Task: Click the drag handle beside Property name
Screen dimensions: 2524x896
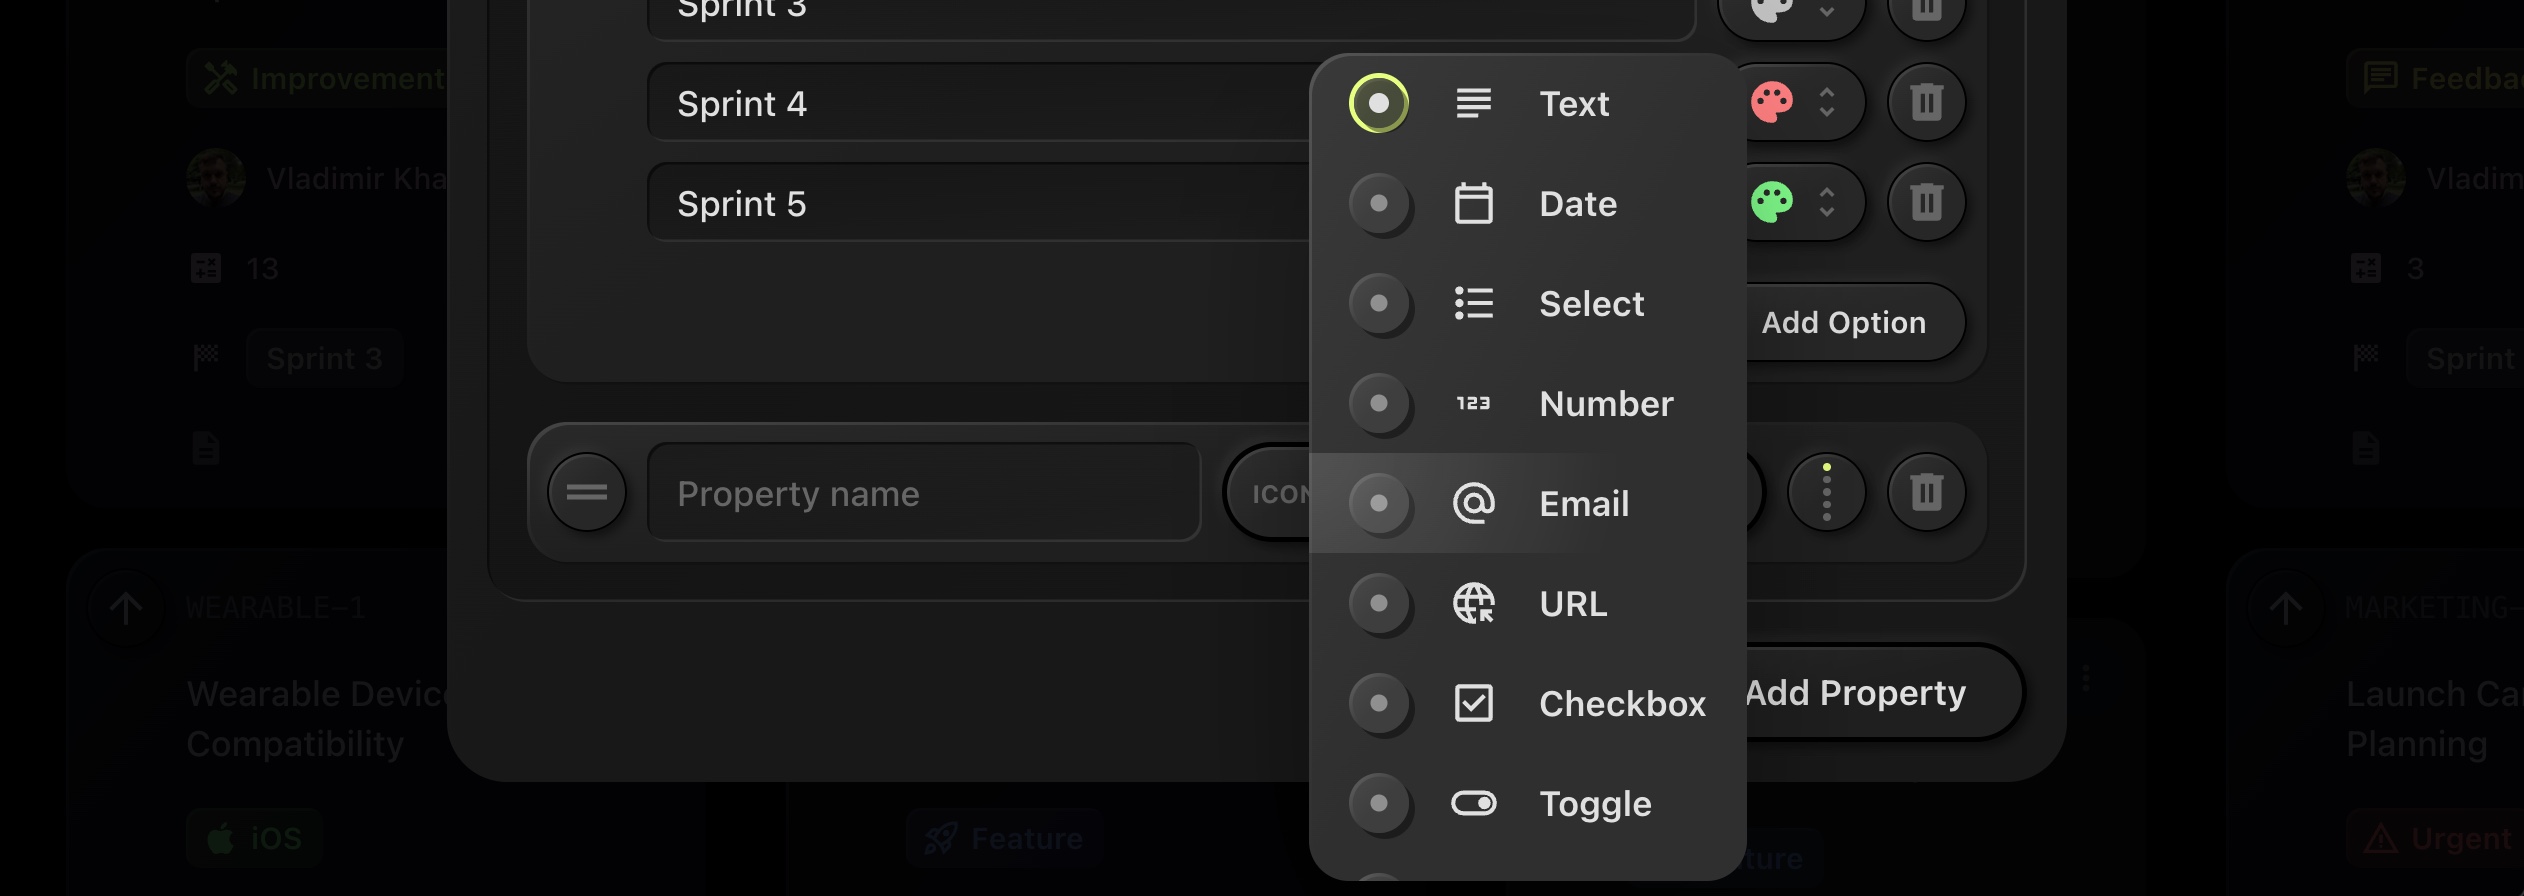Action: 587,492
